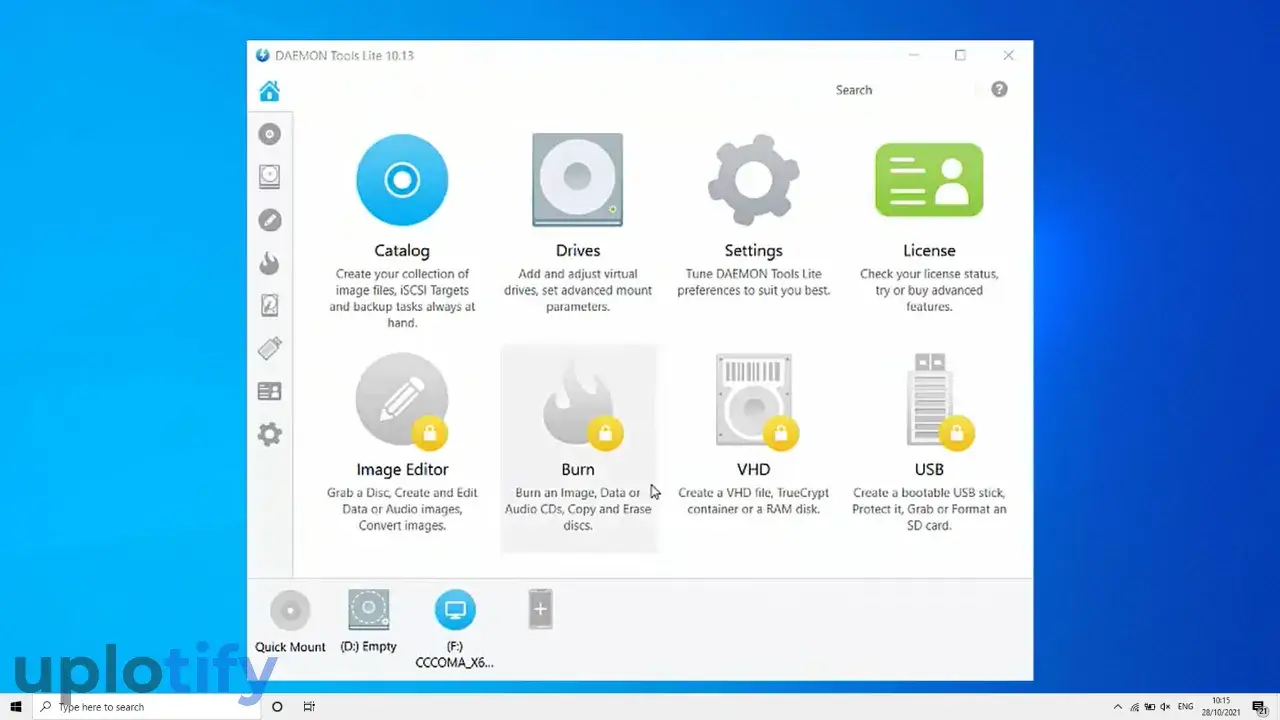Viewport: 1280px width, 720px height.
Task: Open Task View on the taskbar
Action: pos(308,706)
